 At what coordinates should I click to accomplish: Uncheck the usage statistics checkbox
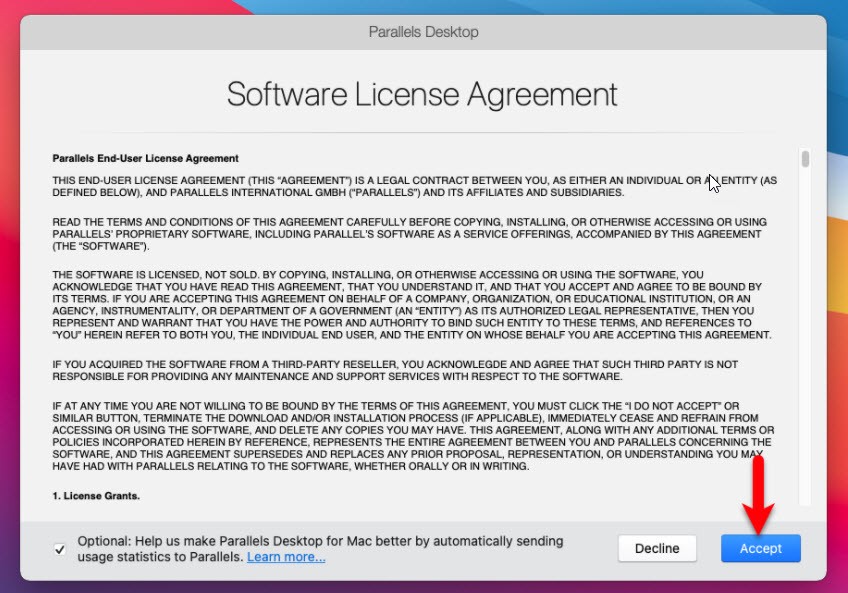60,550
